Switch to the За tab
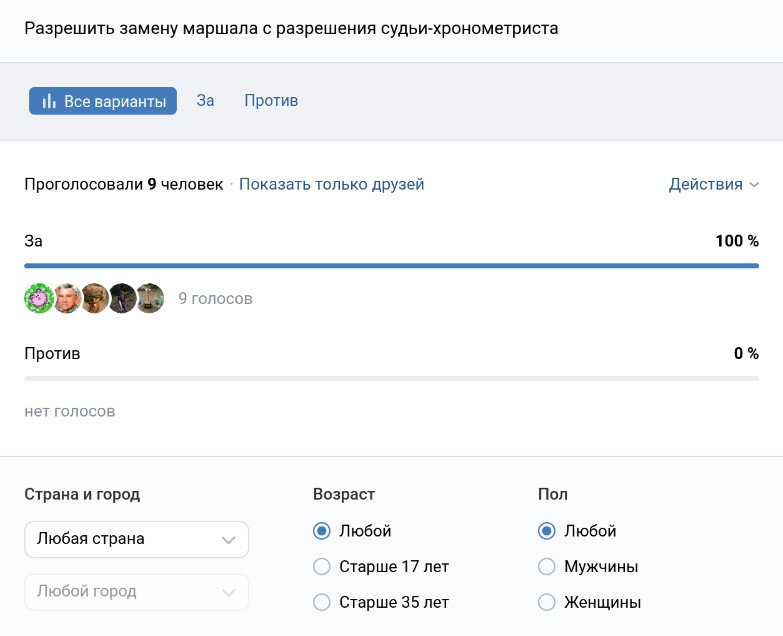The width and height of the screenshot is (783, 636). [x=205, y=101]
